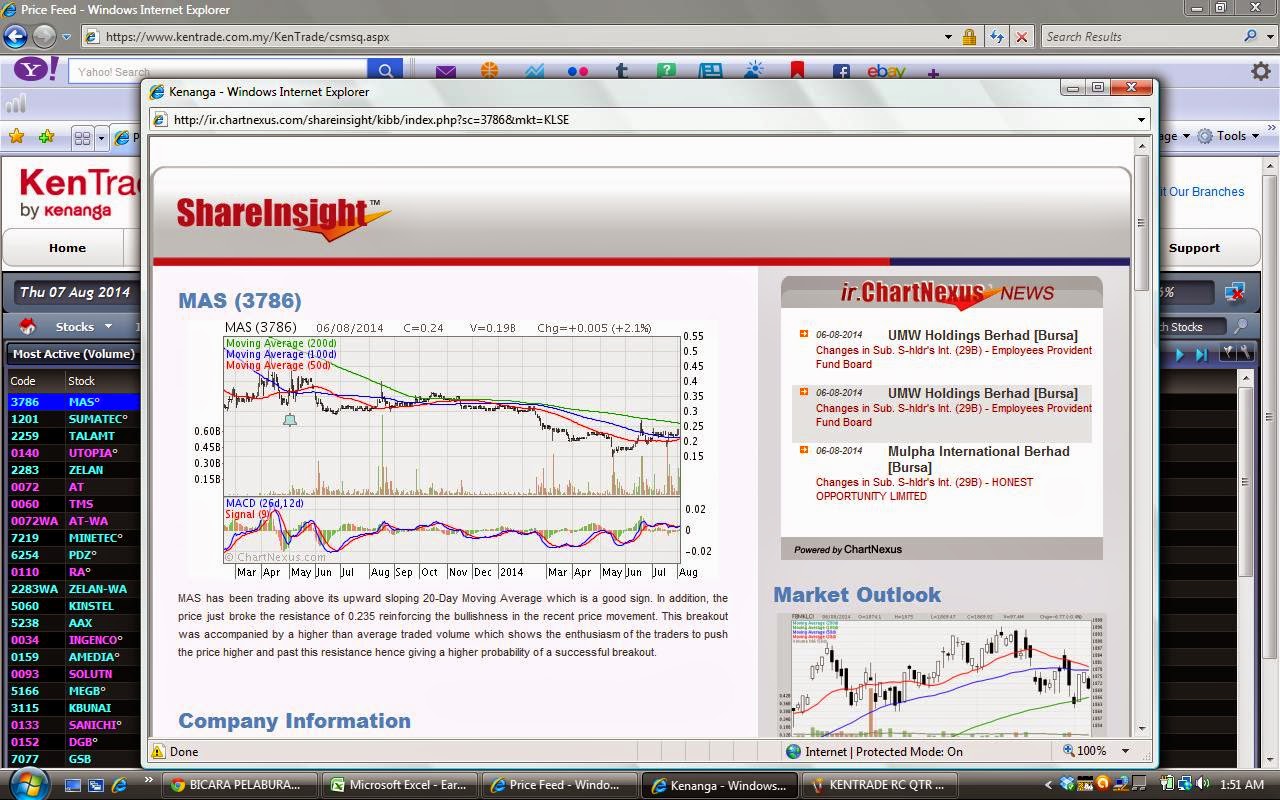Open first UMW Holdings Berhad news item
The height and width of the screenshot is (800, 1280).
click(x=982, y=335)
